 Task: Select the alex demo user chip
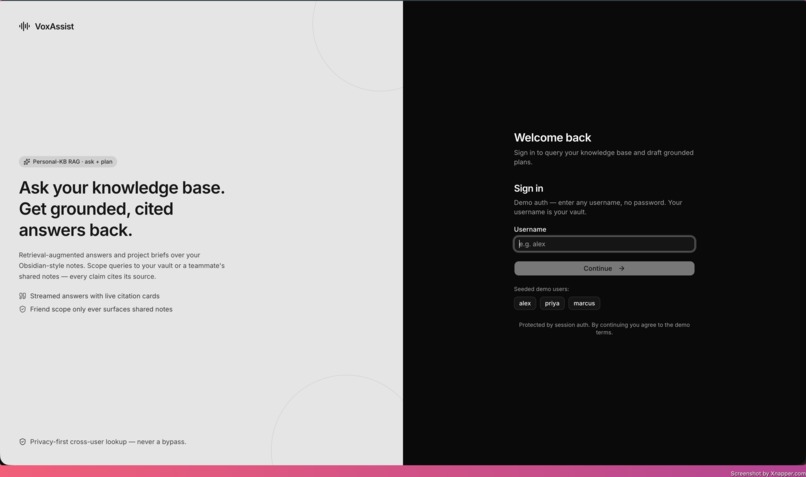525,303
